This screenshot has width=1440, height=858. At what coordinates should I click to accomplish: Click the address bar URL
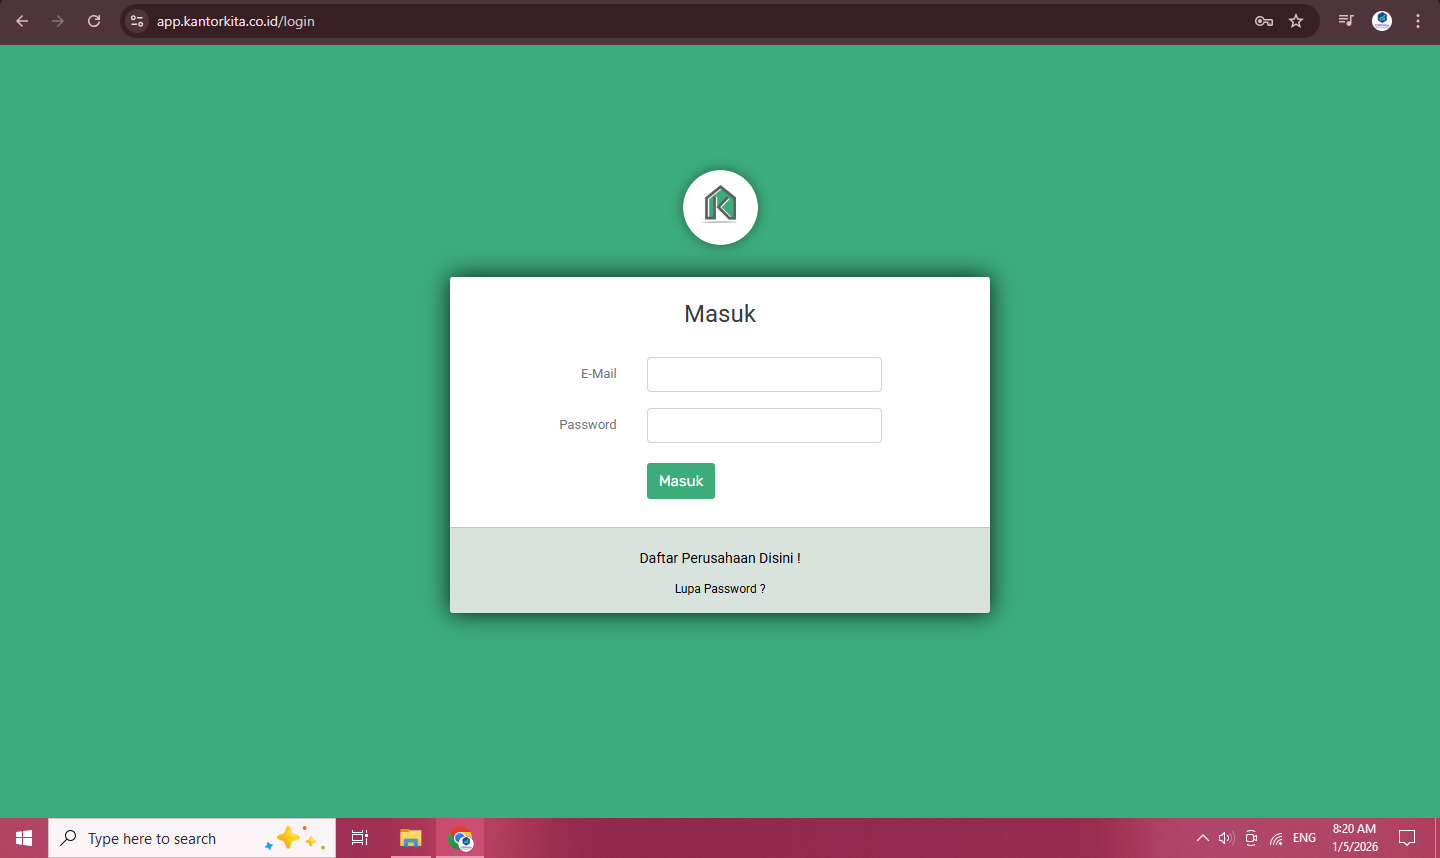[236, 21]
